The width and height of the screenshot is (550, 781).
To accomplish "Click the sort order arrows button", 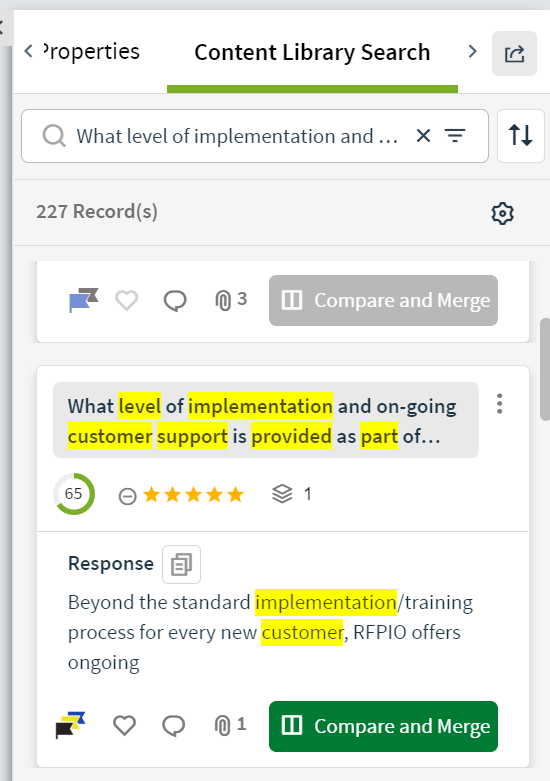I will coord(521,135).
